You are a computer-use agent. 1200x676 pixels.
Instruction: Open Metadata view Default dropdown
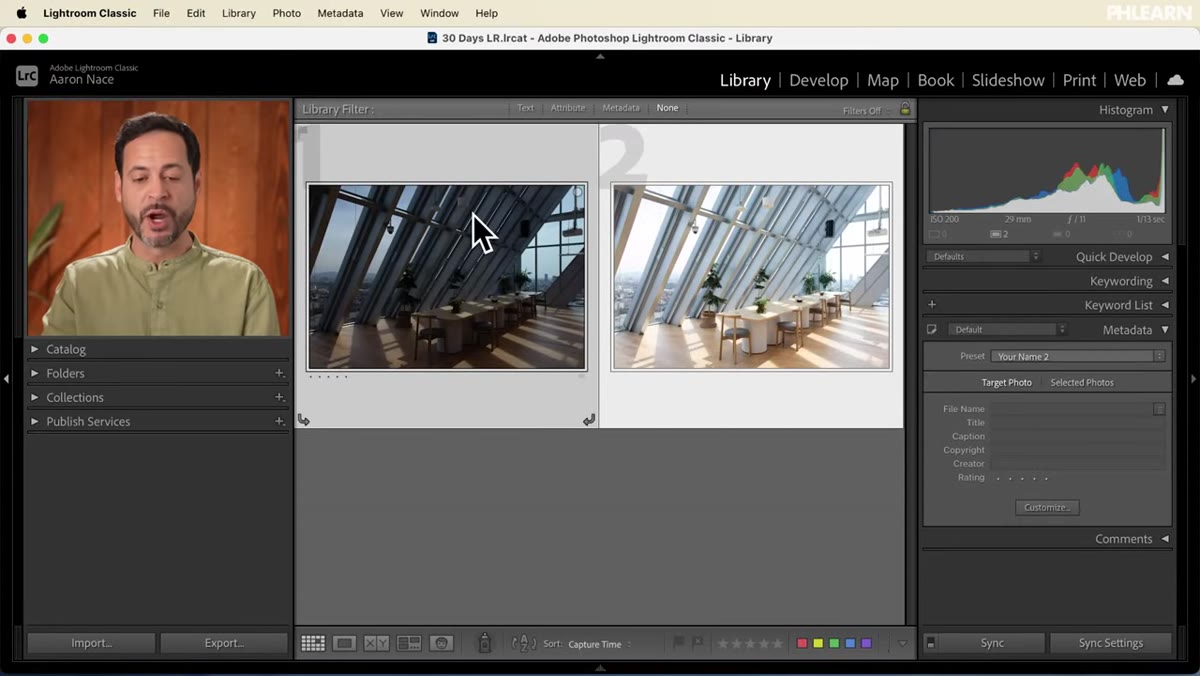pyautogui.click(x=1008, y=329)
